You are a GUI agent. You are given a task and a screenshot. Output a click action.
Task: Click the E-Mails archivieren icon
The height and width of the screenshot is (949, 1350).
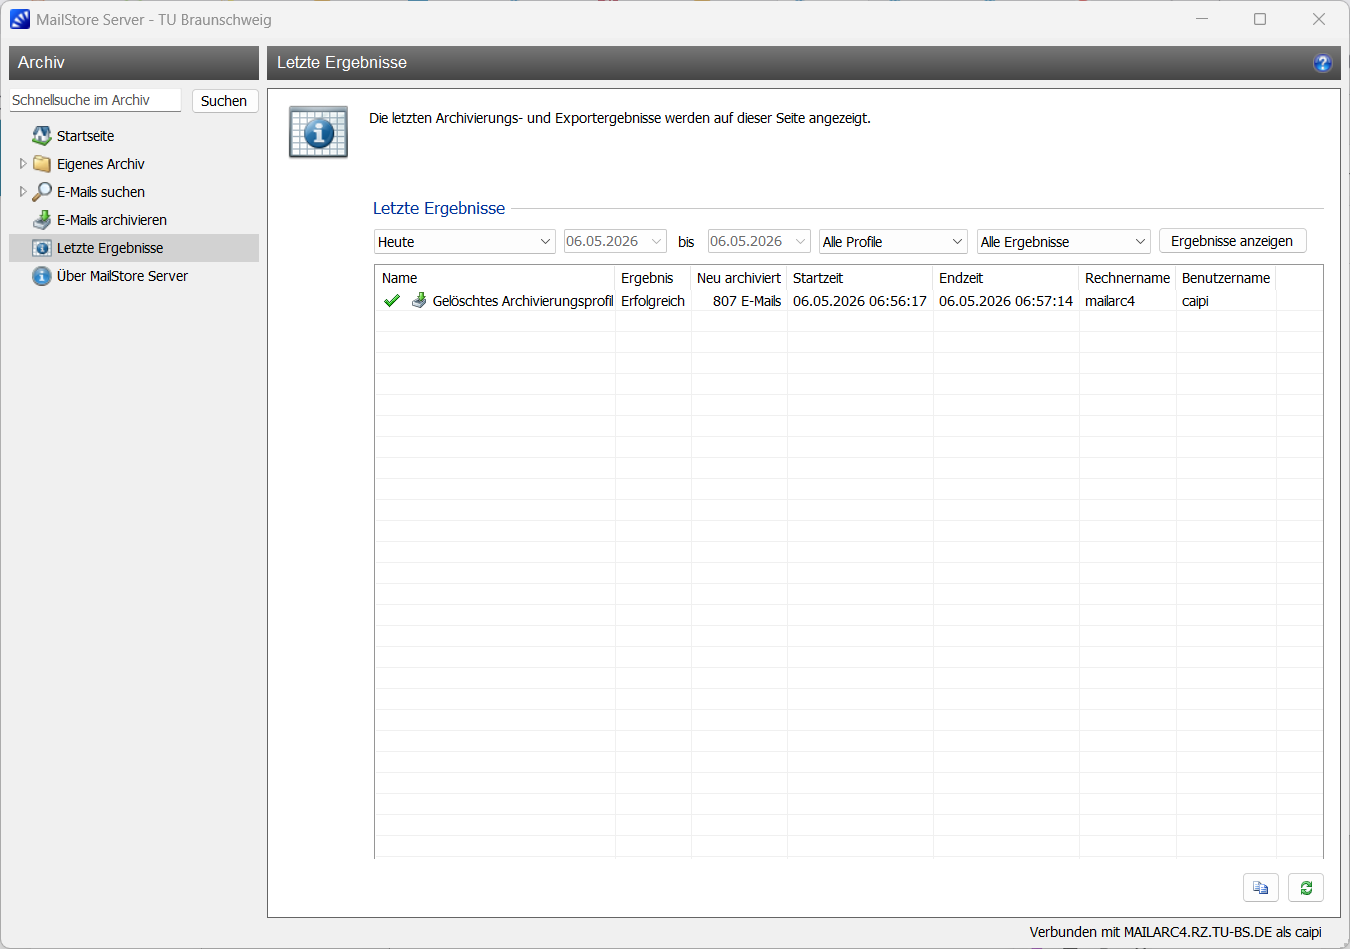(42, 220)
